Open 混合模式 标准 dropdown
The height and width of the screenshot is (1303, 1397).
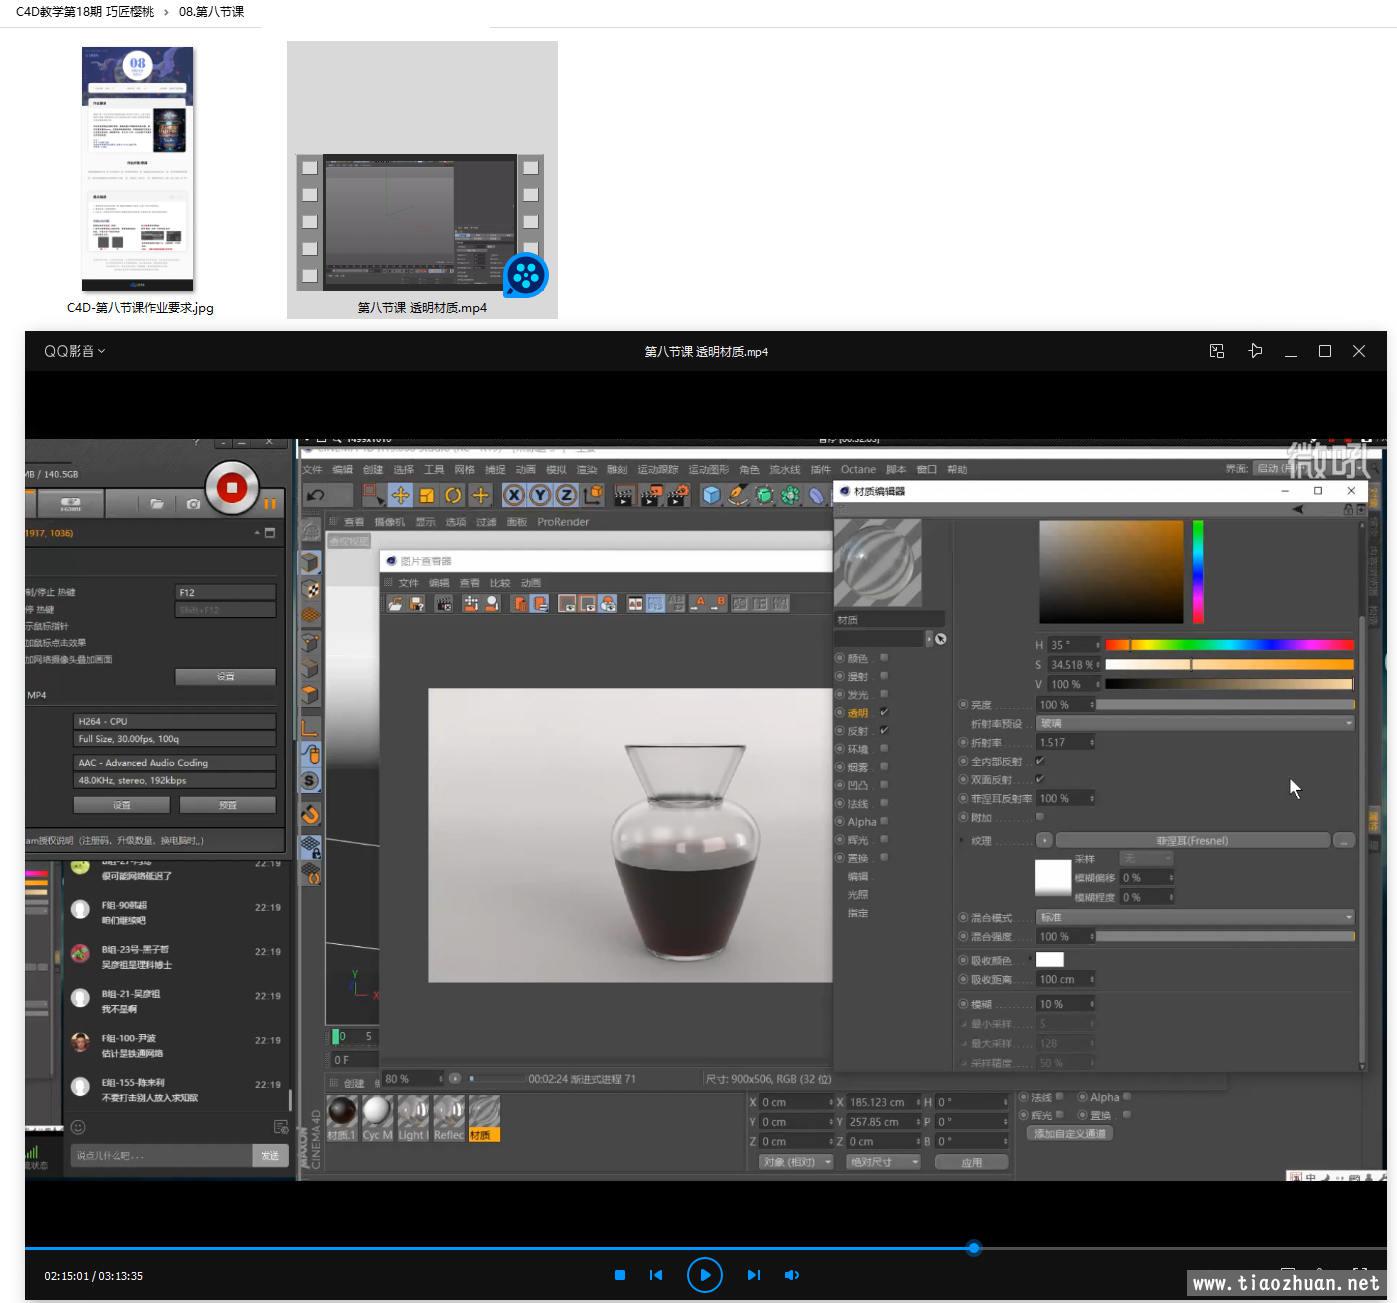(1195, 917)
